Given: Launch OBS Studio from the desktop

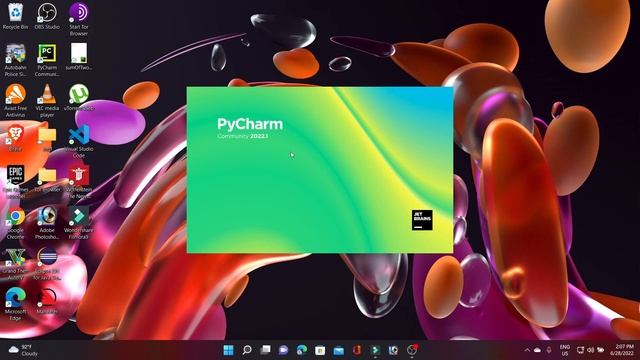Looking at the screenshot, I should click(47, 16).
